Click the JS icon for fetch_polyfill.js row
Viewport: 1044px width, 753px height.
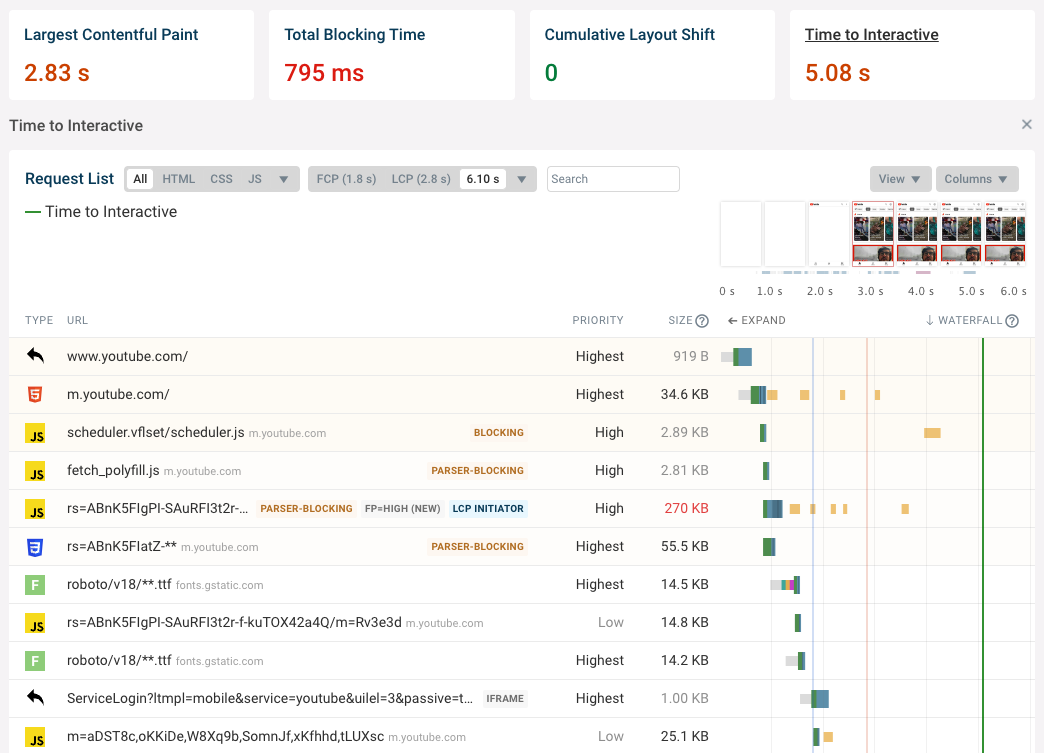tap(35, 471)
